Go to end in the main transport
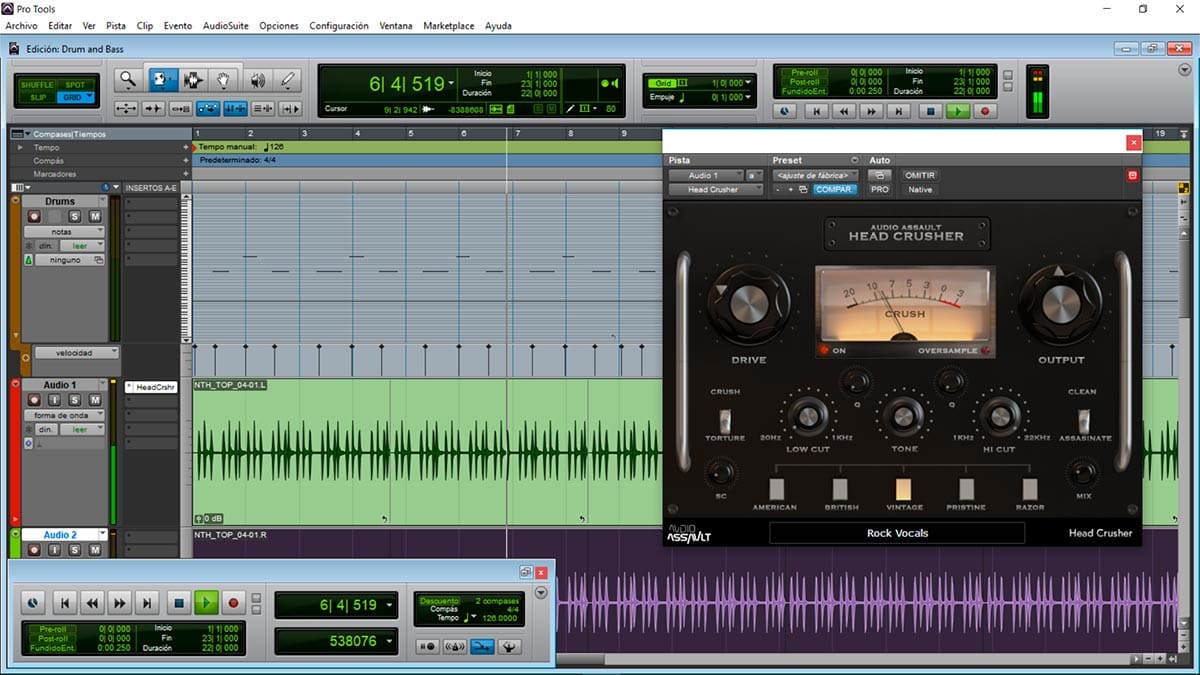Viewport: 1200px width, 675px height. click(x=901, y=112)
